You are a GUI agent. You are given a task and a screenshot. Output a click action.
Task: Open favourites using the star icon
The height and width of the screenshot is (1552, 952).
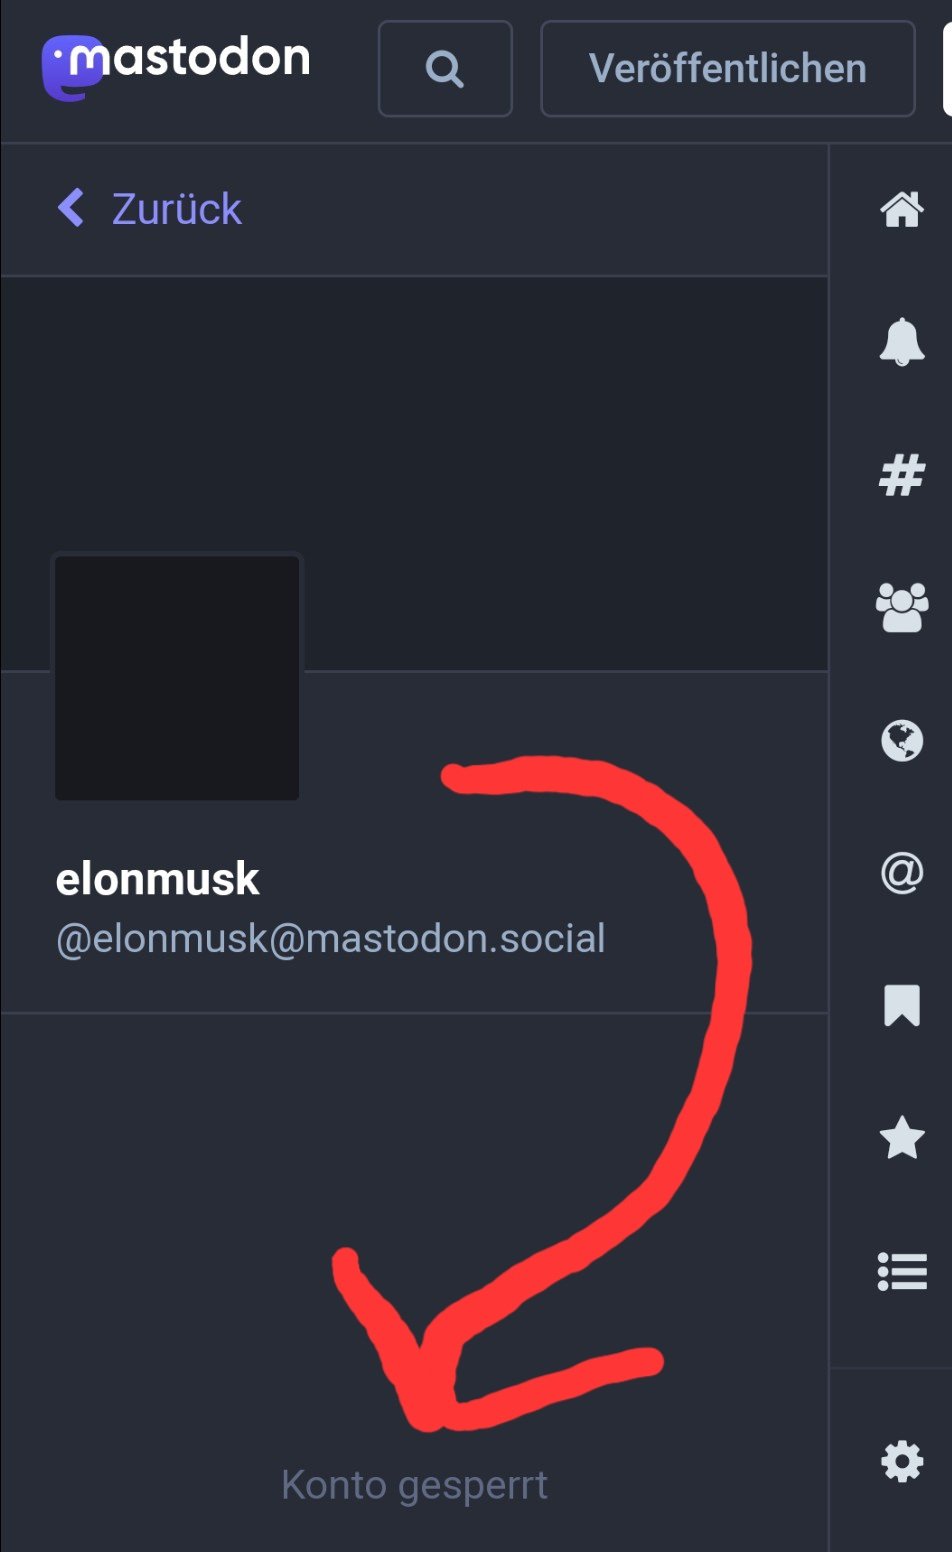point(901,1138)
